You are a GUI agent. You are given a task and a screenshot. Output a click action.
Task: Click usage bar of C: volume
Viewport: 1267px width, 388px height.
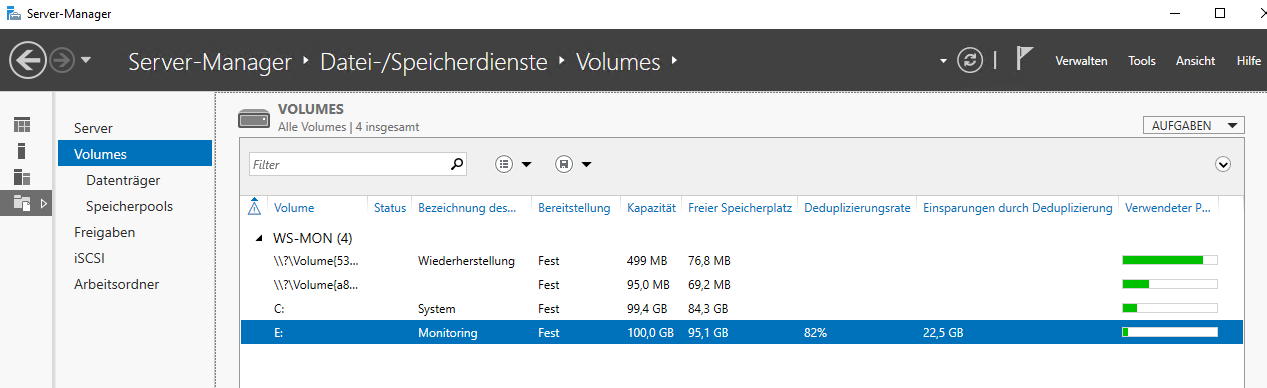coord(1170,308)
